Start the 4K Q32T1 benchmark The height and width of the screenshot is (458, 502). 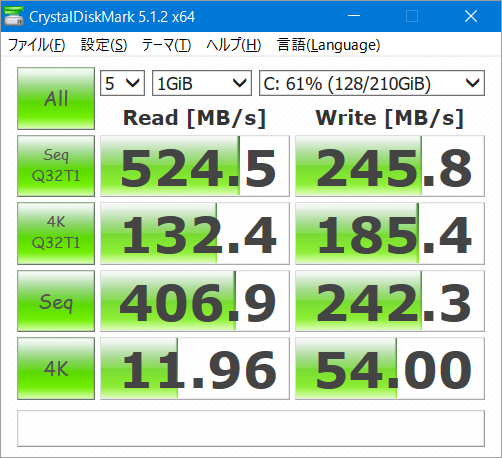pyautogui.click(x=56, y=233)
